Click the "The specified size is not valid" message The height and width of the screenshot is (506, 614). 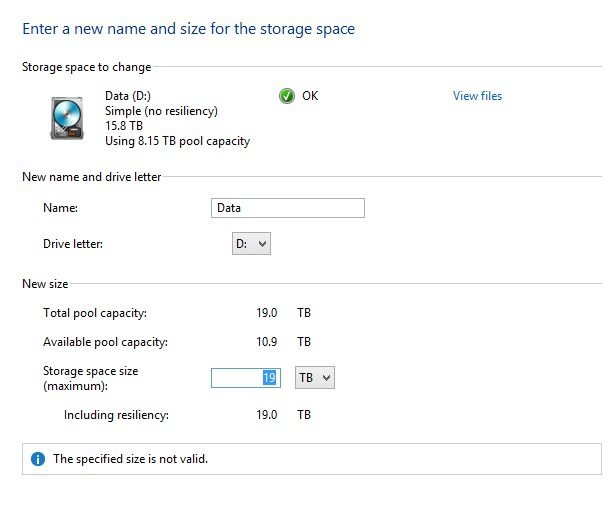(130, 459)
